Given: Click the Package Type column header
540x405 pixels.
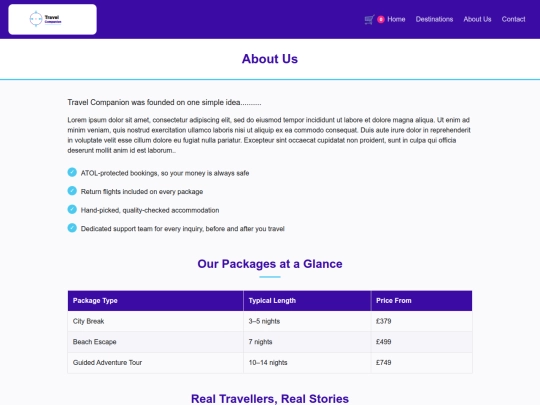Looking at the screenshot, I should 156,301.
